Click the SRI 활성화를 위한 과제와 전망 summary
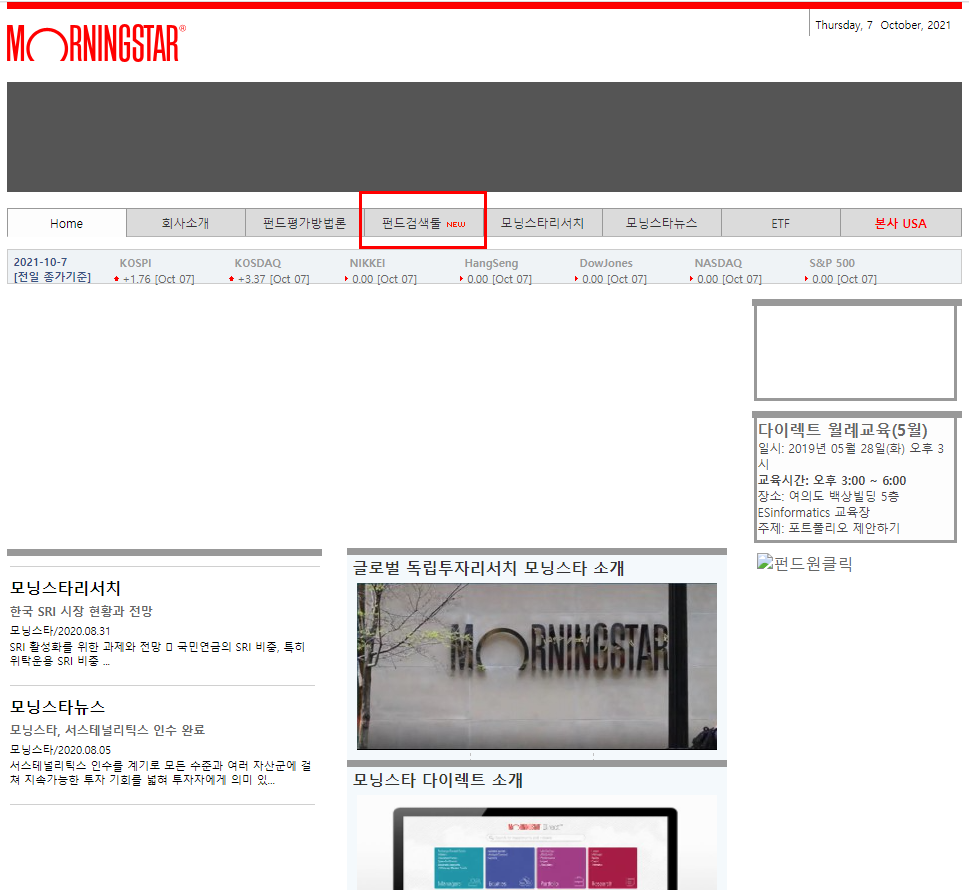Viewport: 969px width, 890px height. (158, 654)
